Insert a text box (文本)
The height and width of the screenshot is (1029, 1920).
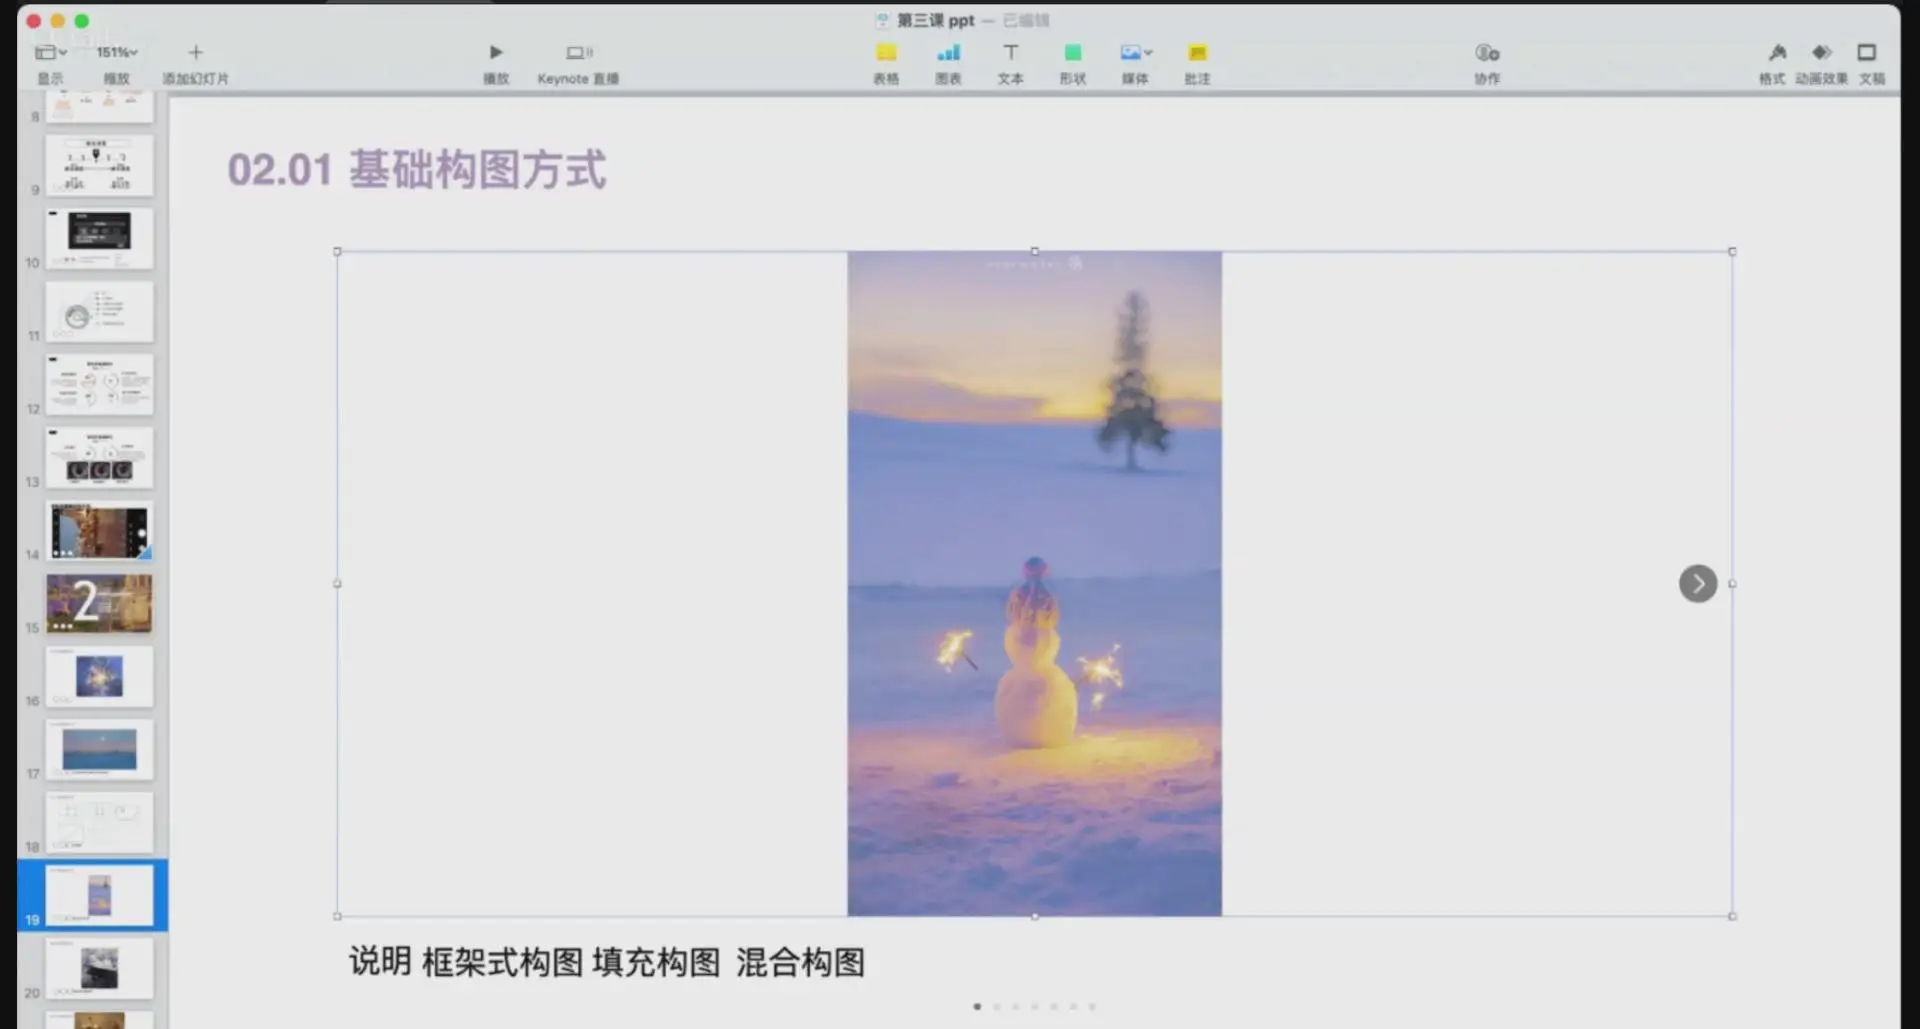1010,52
